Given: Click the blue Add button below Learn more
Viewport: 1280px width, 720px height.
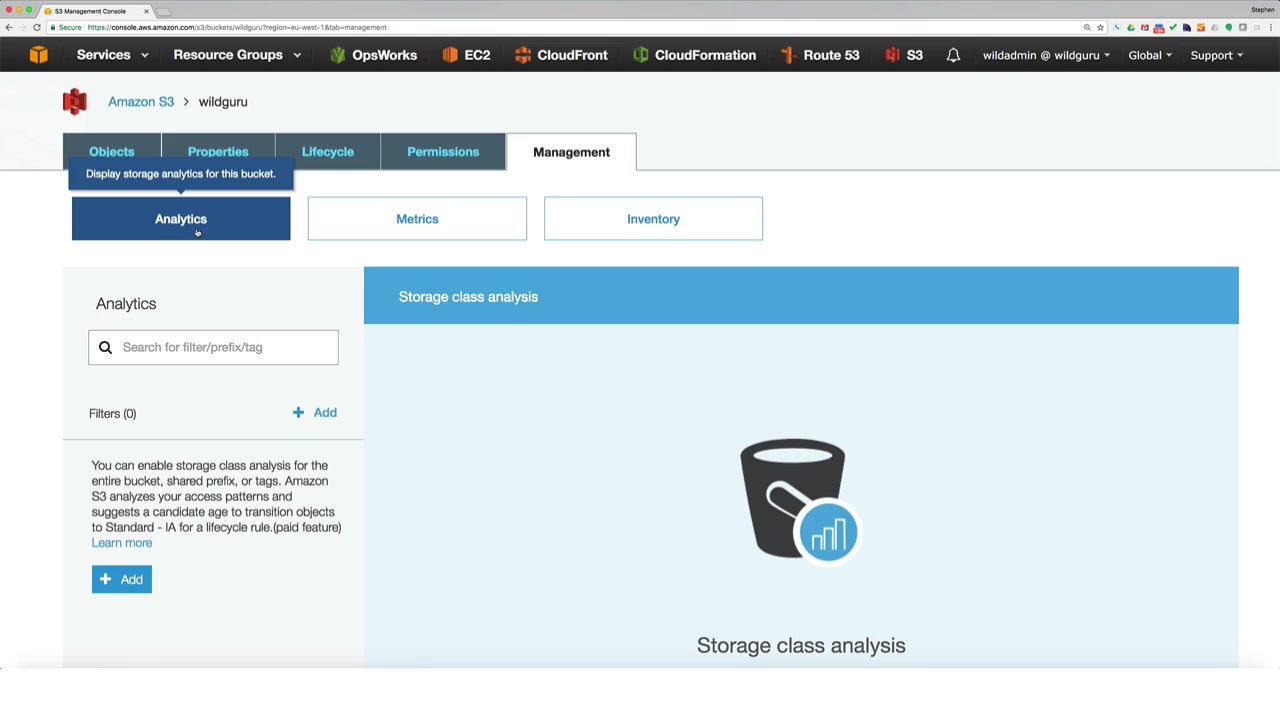Looking at the screenshot, I should click(x=122, y=580).
